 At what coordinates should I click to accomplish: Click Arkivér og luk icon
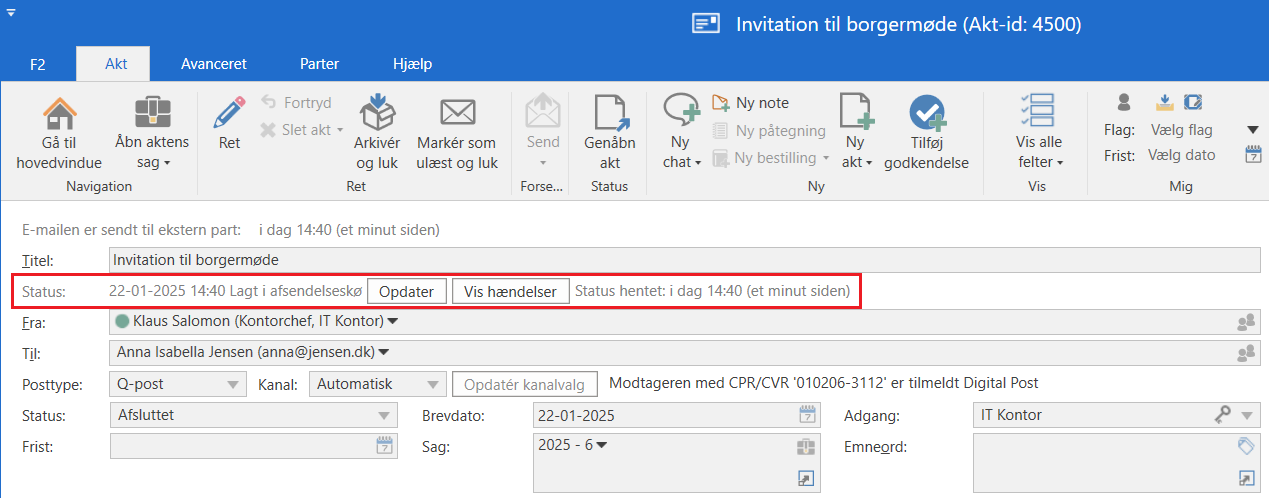coord(377,113)
